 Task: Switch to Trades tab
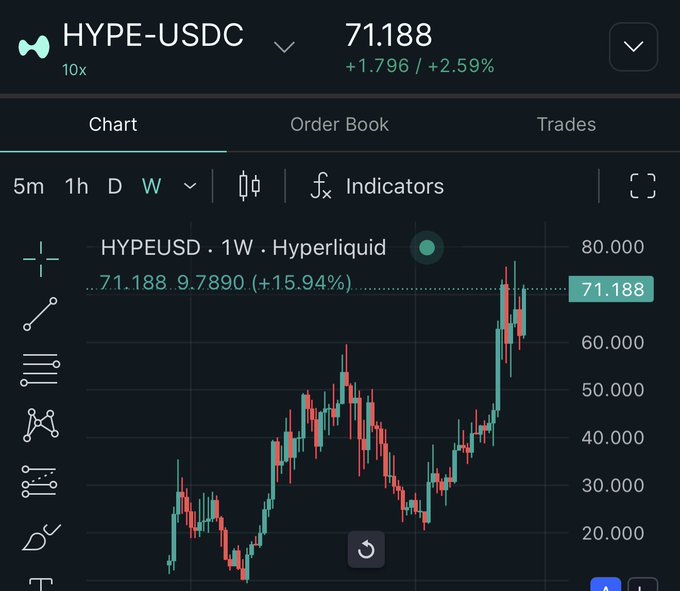point(566,124)
